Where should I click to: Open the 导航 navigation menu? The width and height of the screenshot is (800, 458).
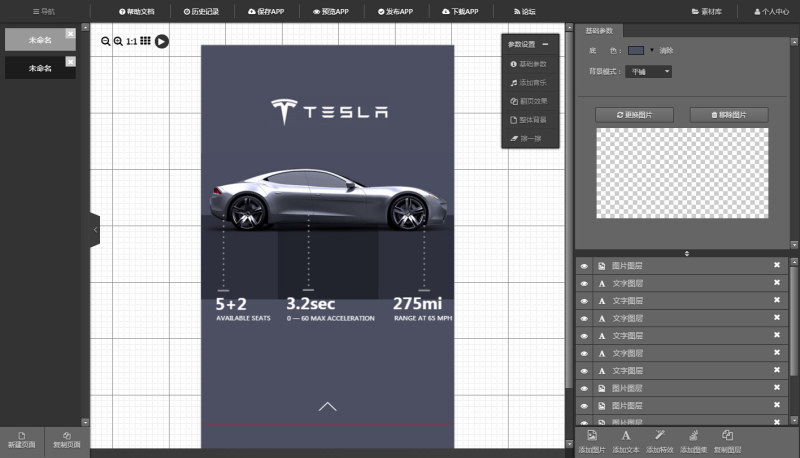[44, 11]
